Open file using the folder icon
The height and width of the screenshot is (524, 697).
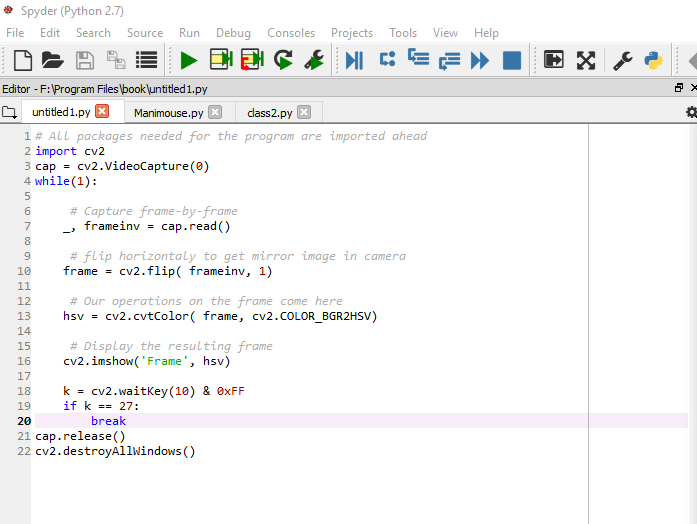52,60
